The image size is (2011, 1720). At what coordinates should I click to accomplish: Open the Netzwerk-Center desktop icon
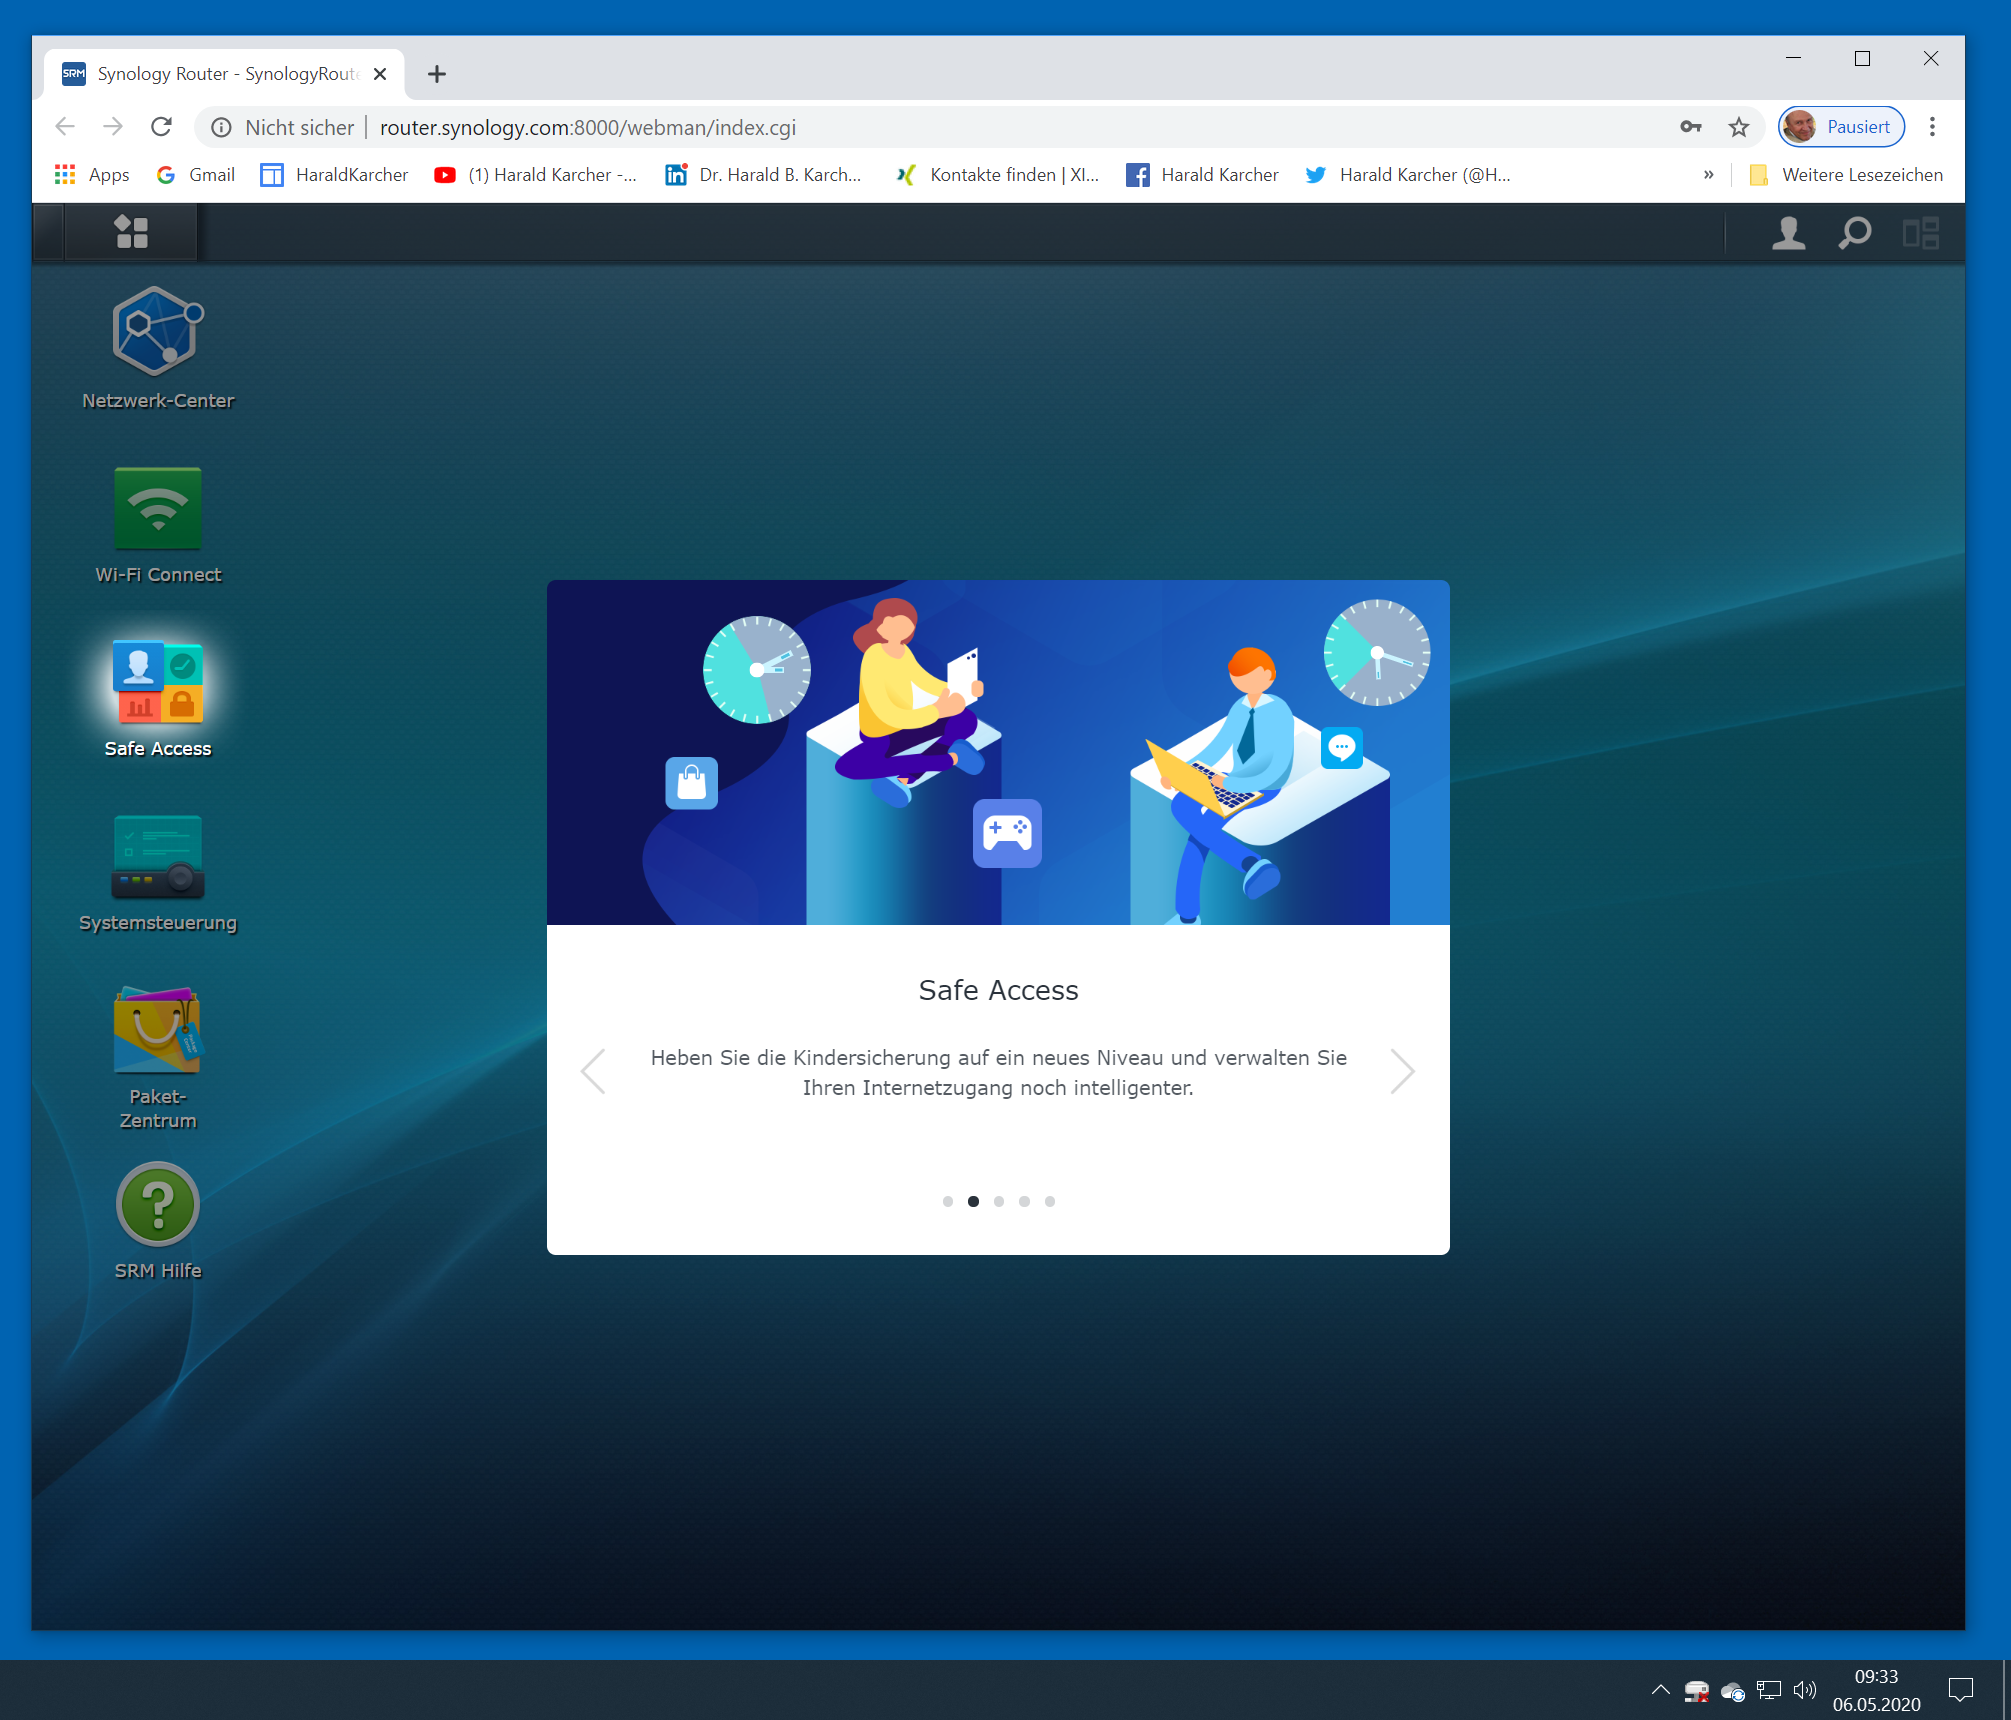click(157, 332)
